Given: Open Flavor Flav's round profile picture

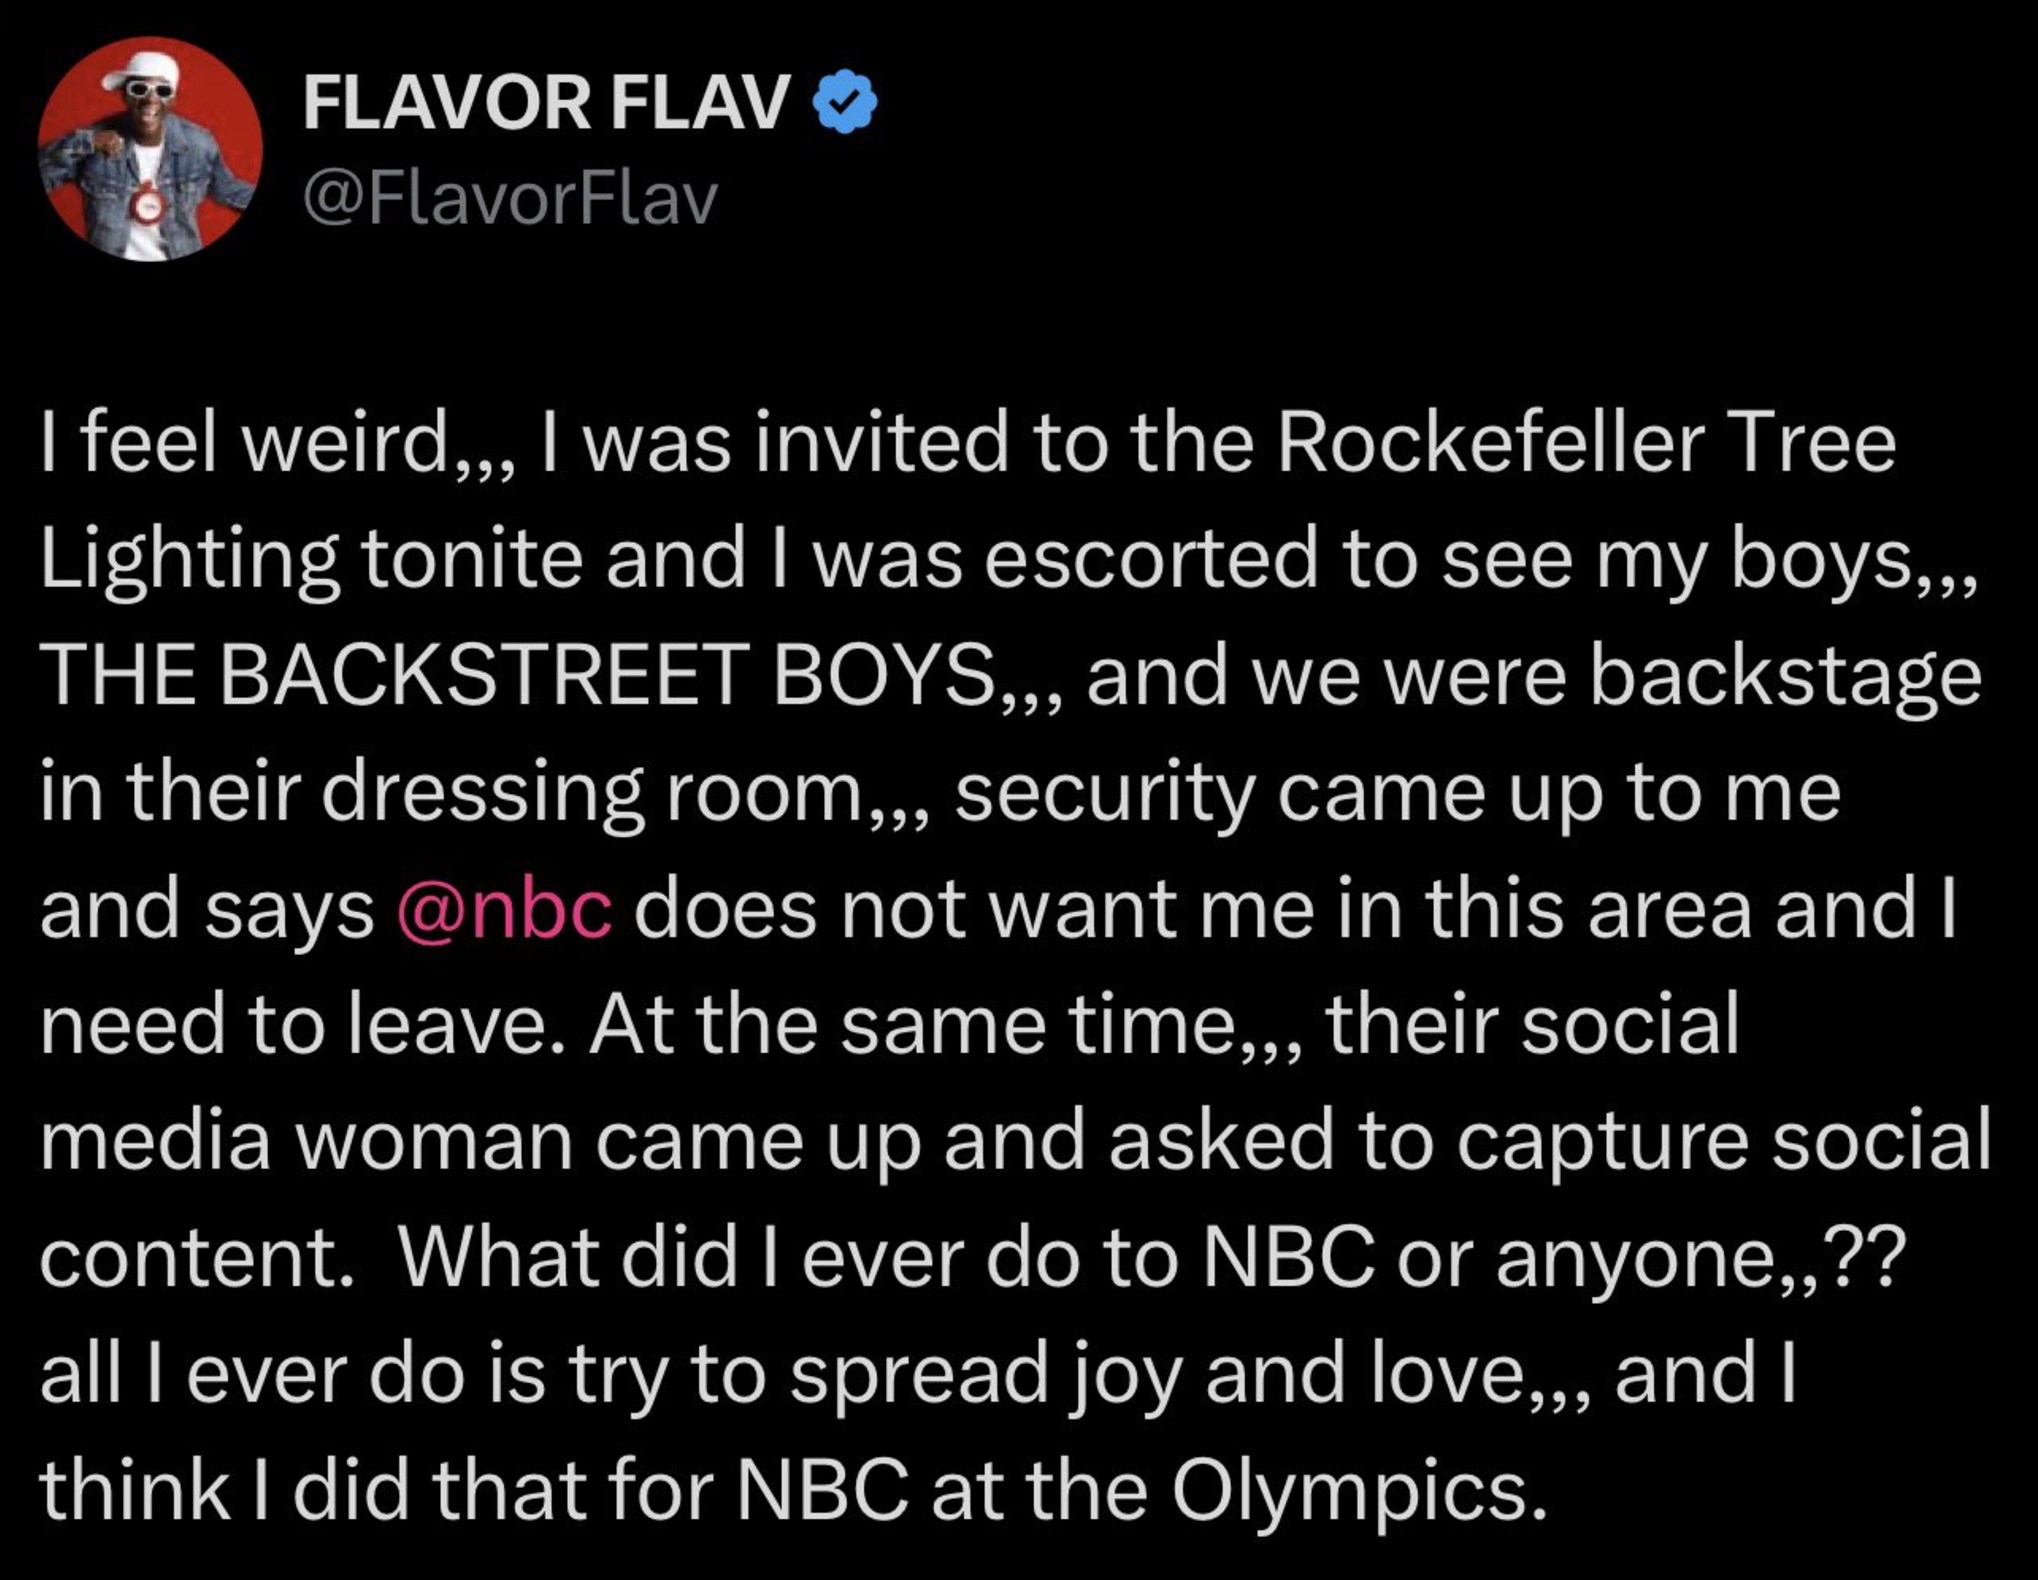Looking at the screenshot, I should pos(150,148).
